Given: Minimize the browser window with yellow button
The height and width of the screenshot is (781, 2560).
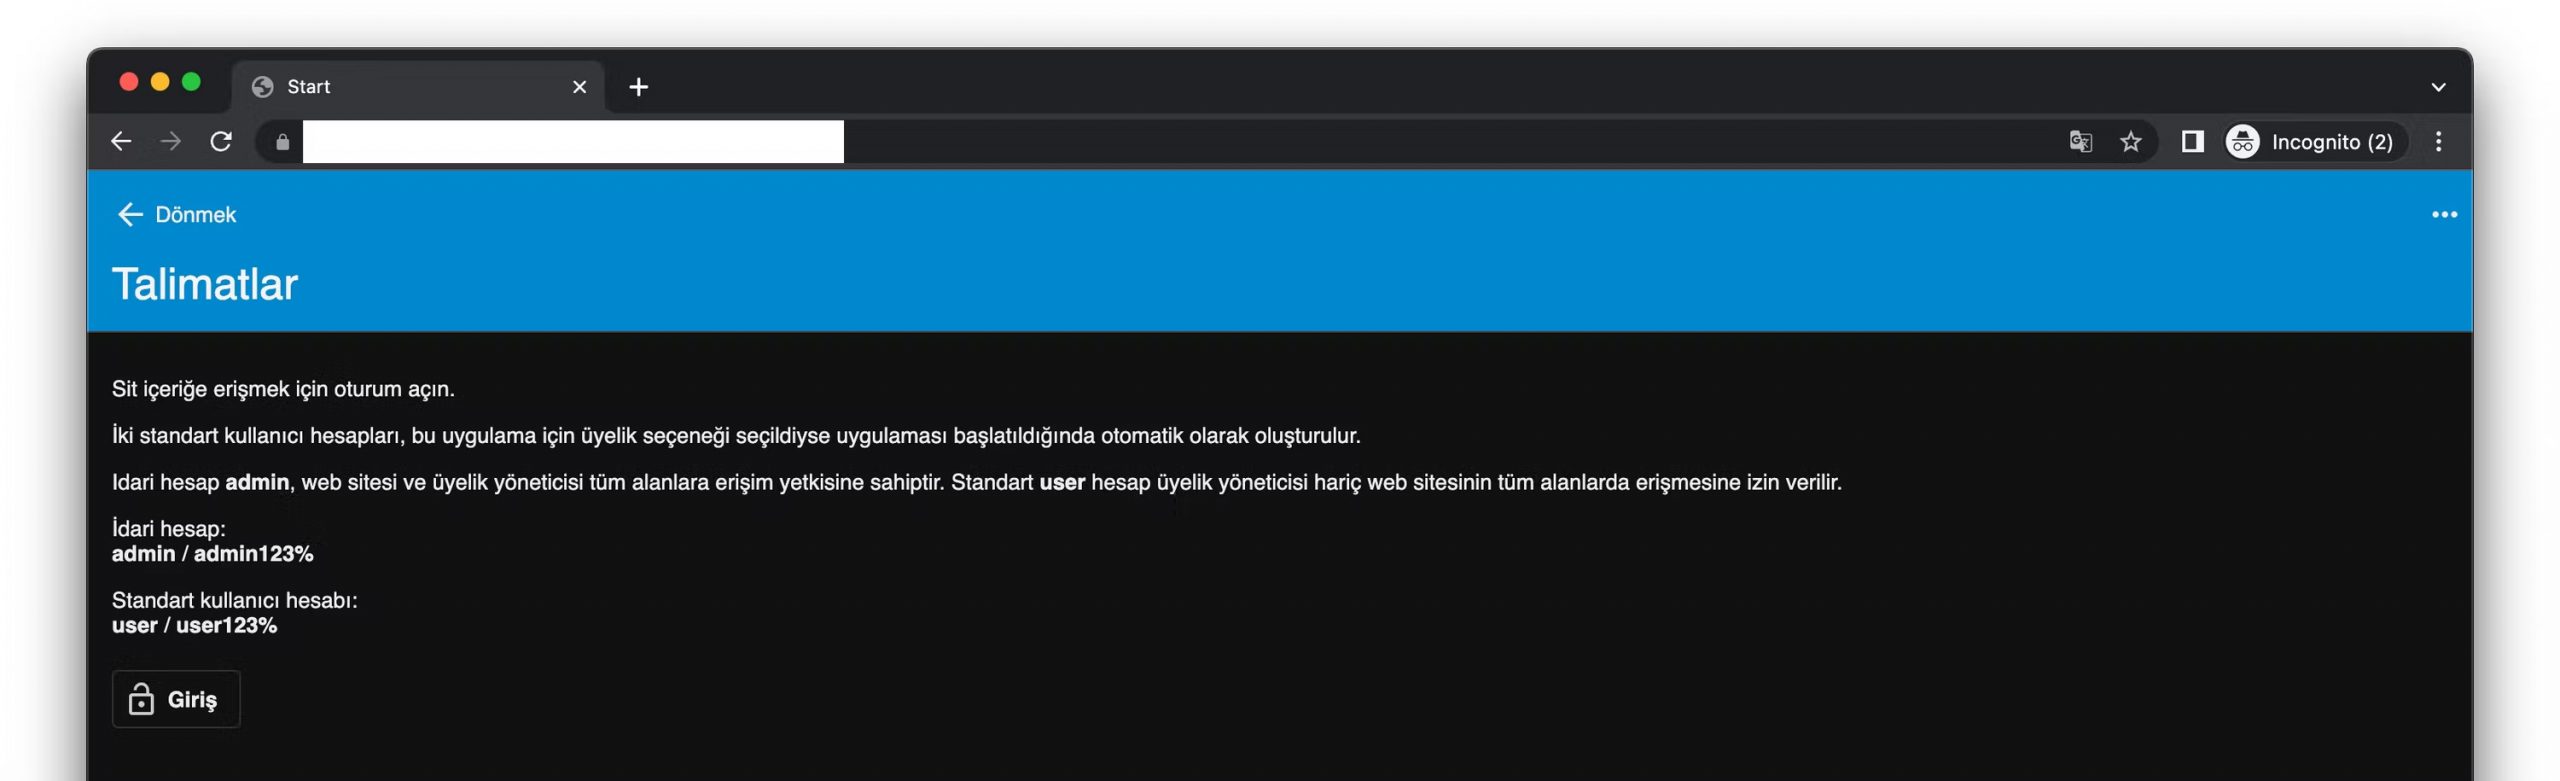Looking at the screenshot, I should click(x=160, y=82).
